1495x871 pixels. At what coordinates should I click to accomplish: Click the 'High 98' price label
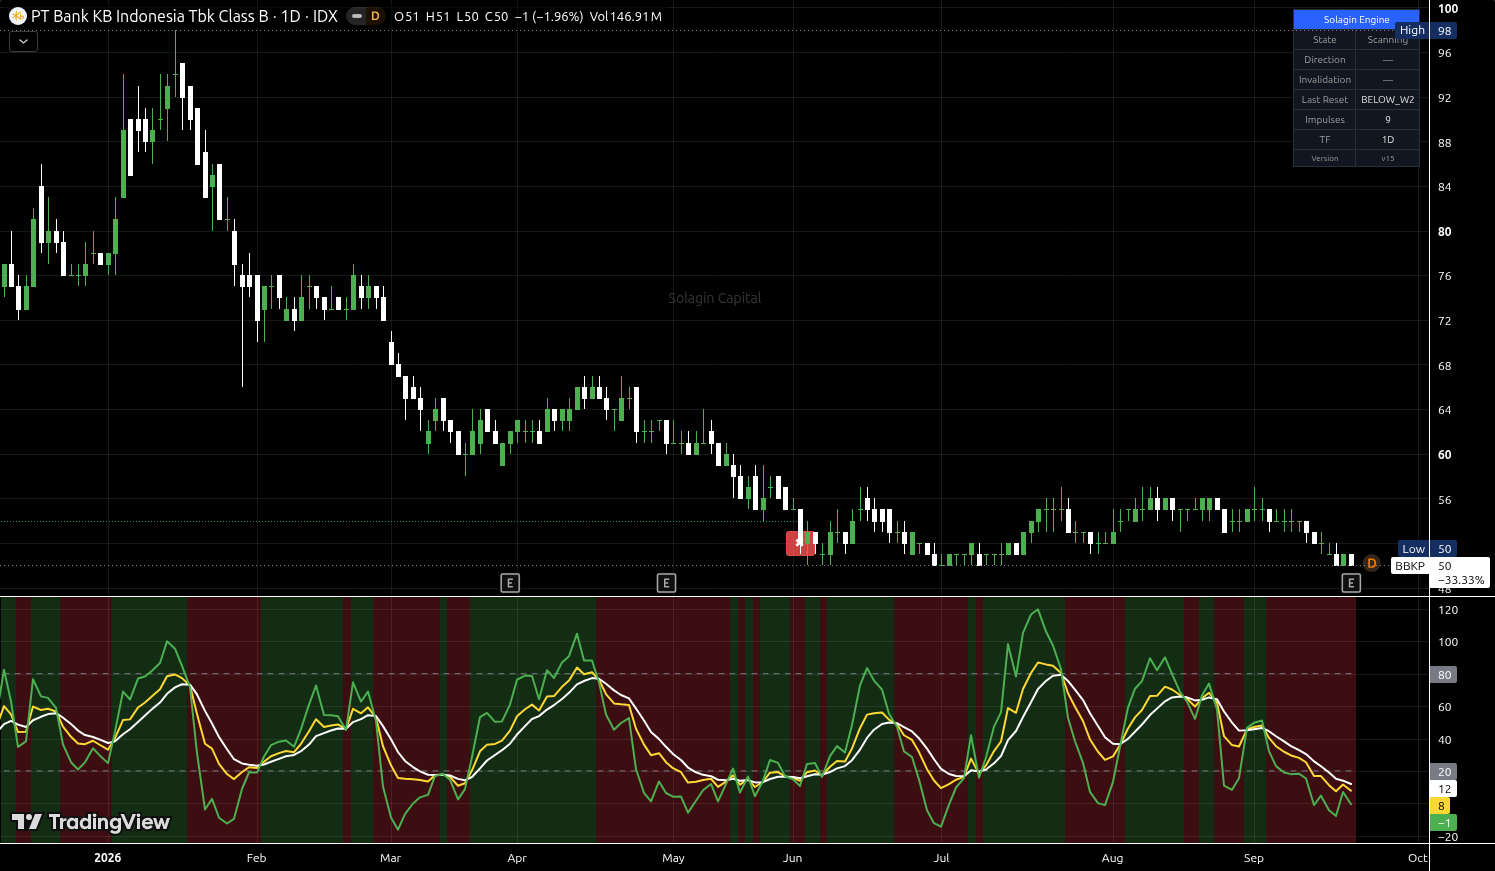[x=1426, y=30]
